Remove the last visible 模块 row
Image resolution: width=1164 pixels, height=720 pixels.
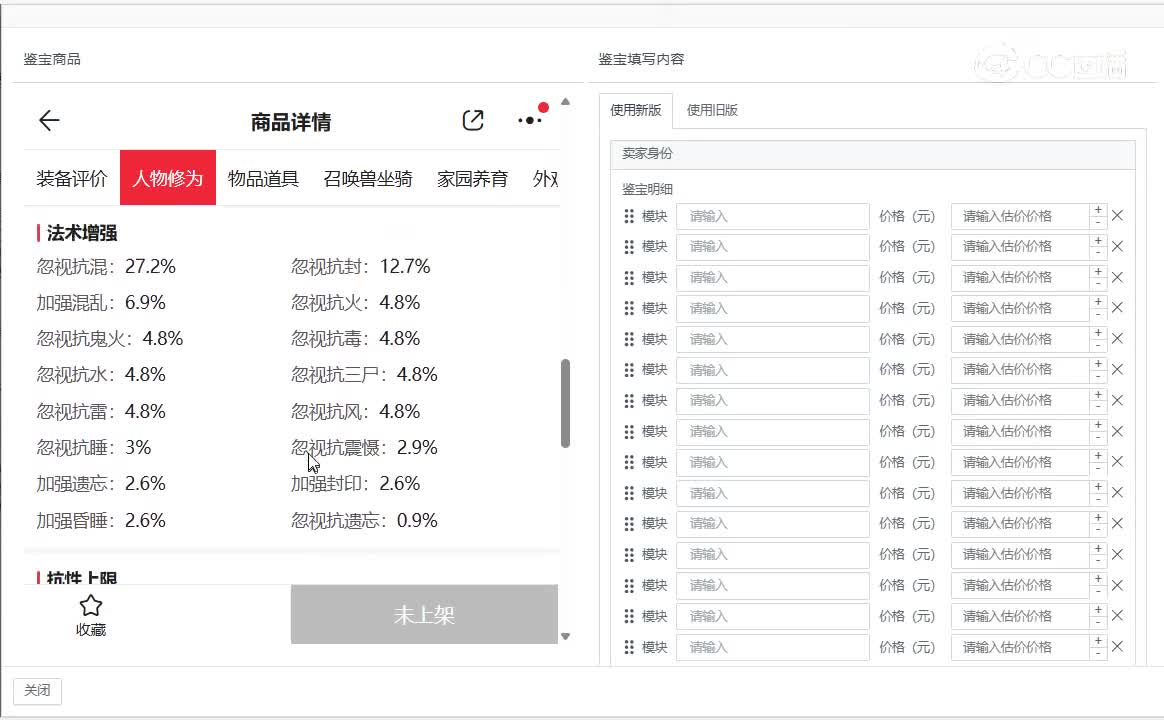[x=1118, y=647]
